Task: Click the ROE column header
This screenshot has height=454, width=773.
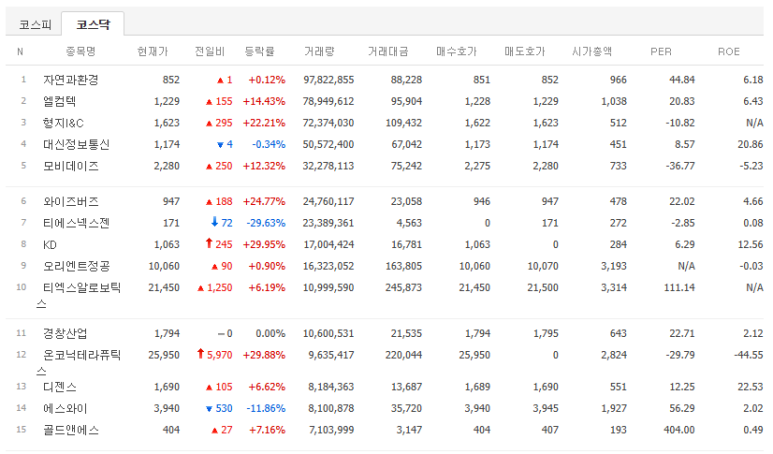Action: tap(729, 51)
